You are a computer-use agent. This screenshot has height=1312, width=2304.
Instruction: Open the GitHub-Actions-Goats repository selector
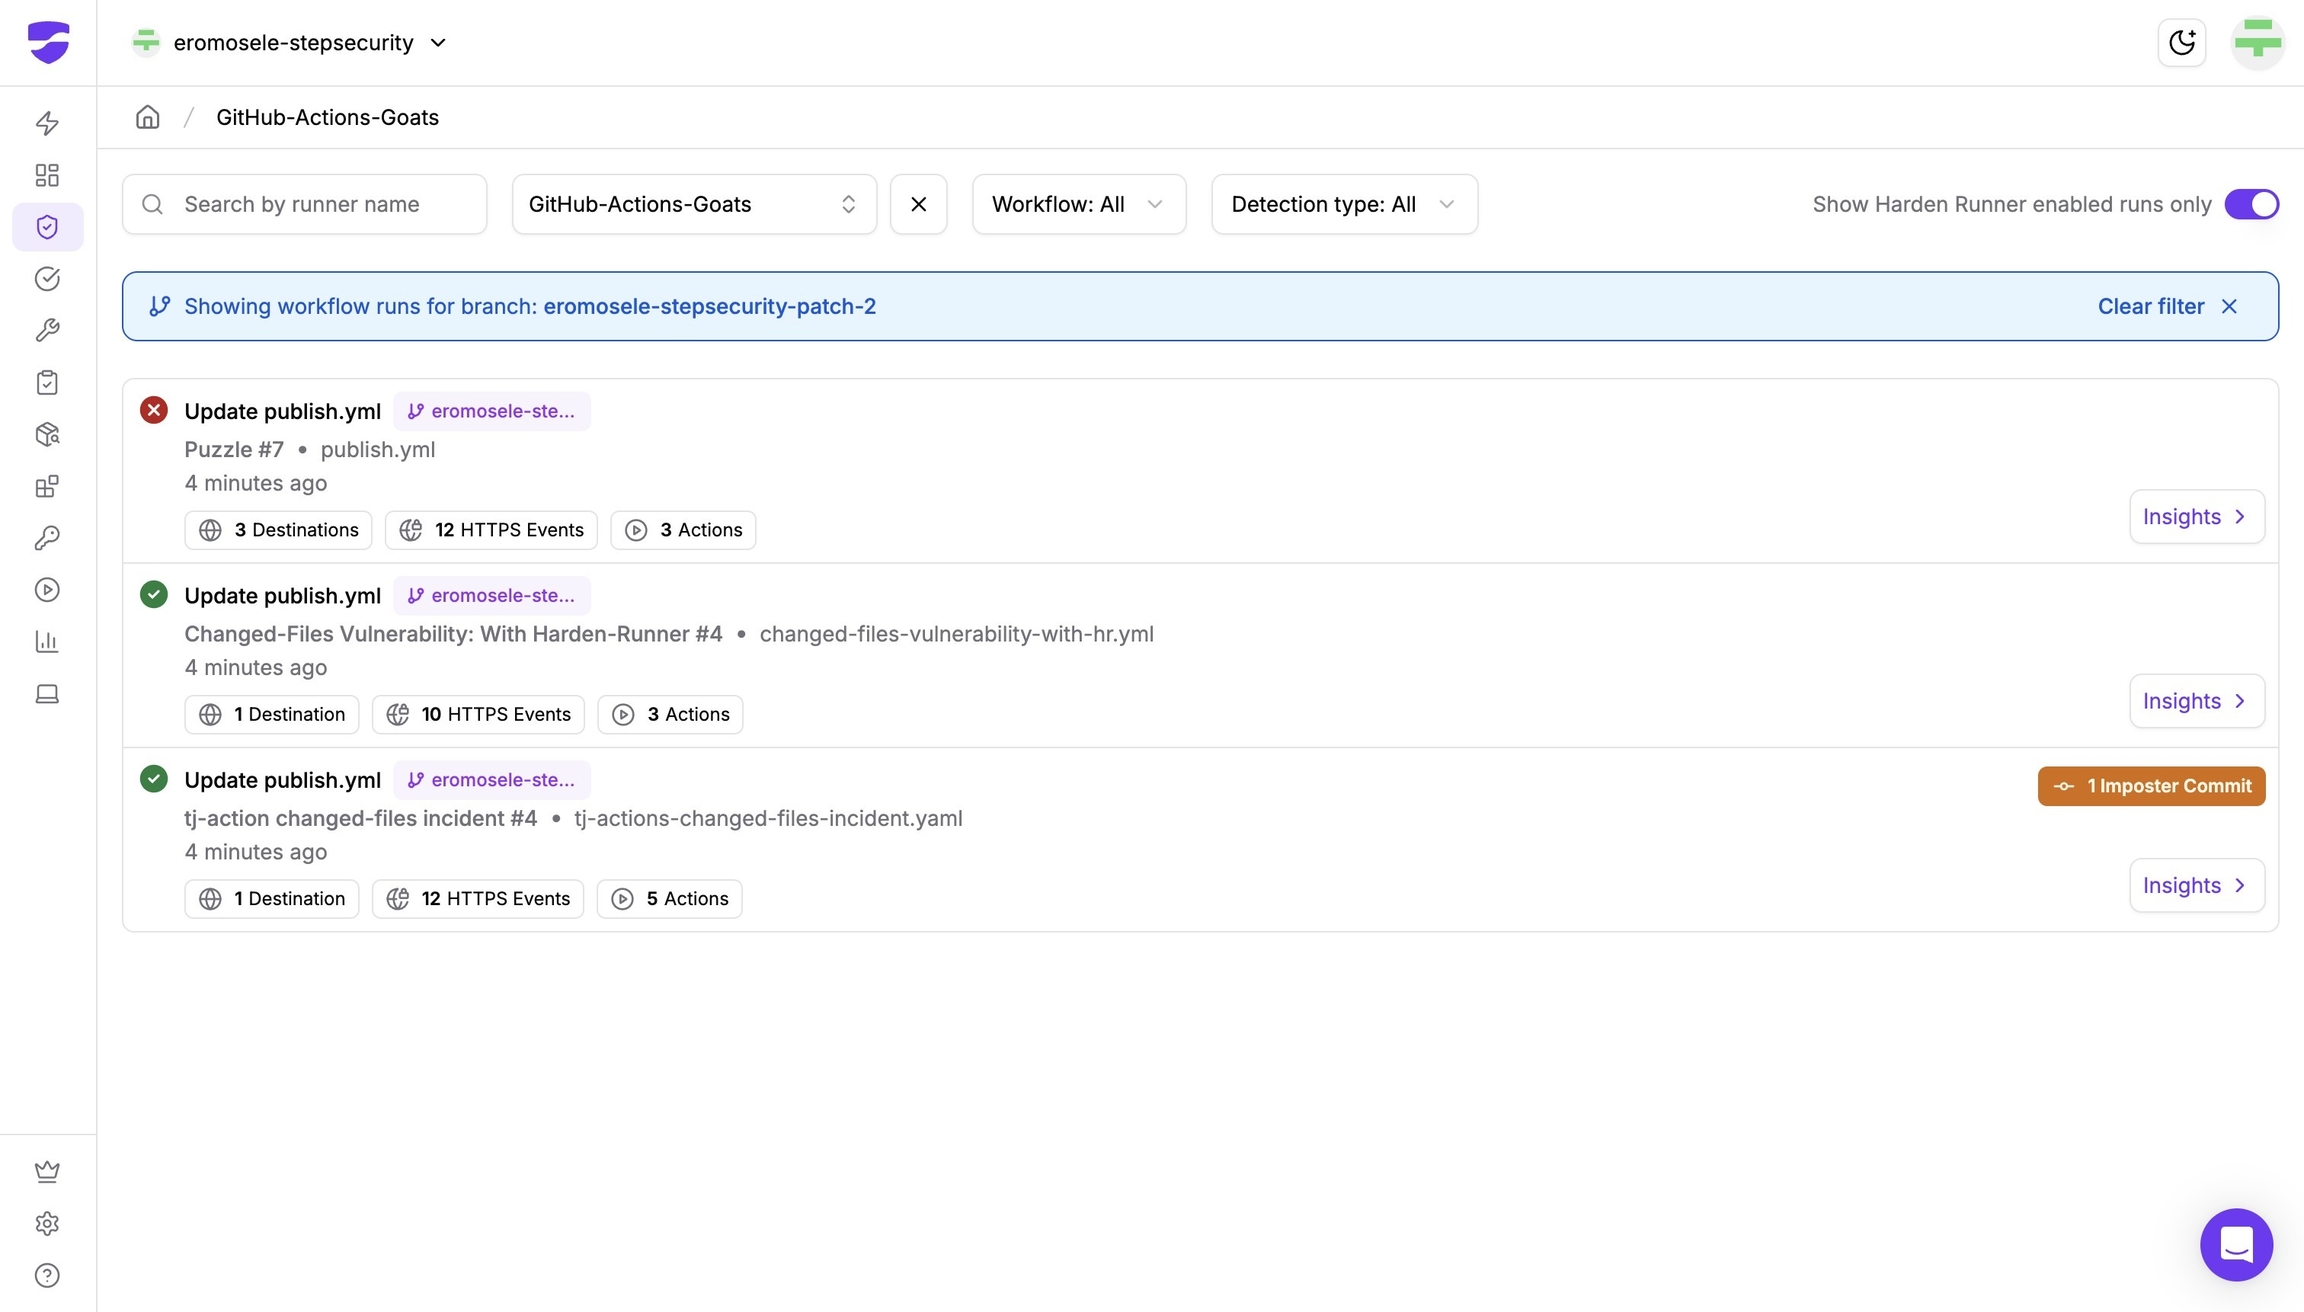(693, 204)
